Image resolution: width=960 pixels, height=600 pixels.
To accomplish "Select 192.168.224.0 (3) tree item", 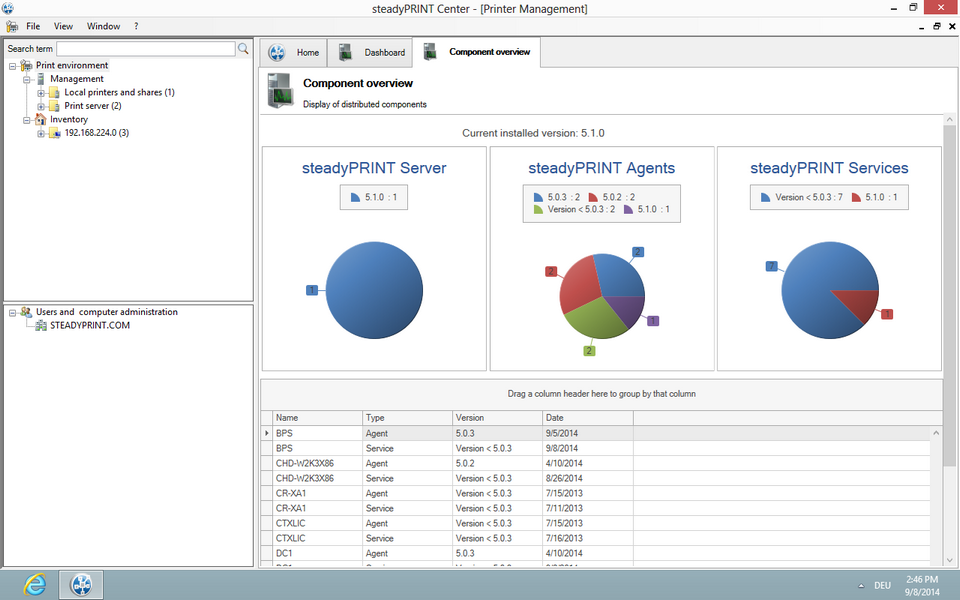I will [97, 133].
